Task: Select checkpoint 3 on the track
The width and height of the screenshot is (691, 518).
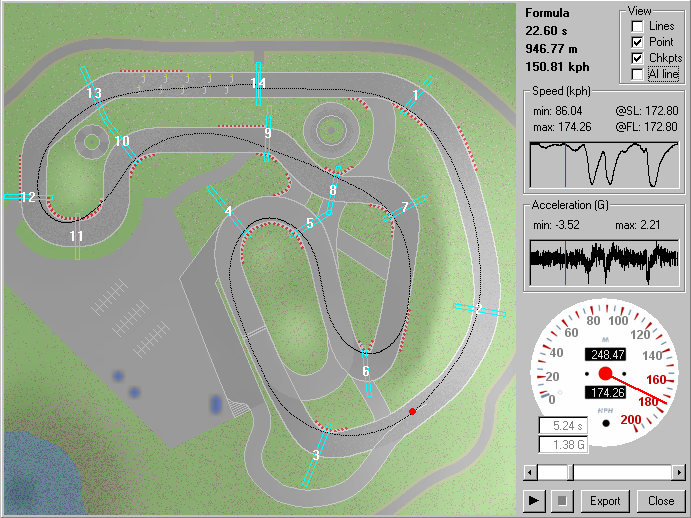Action: coord(316,455)
